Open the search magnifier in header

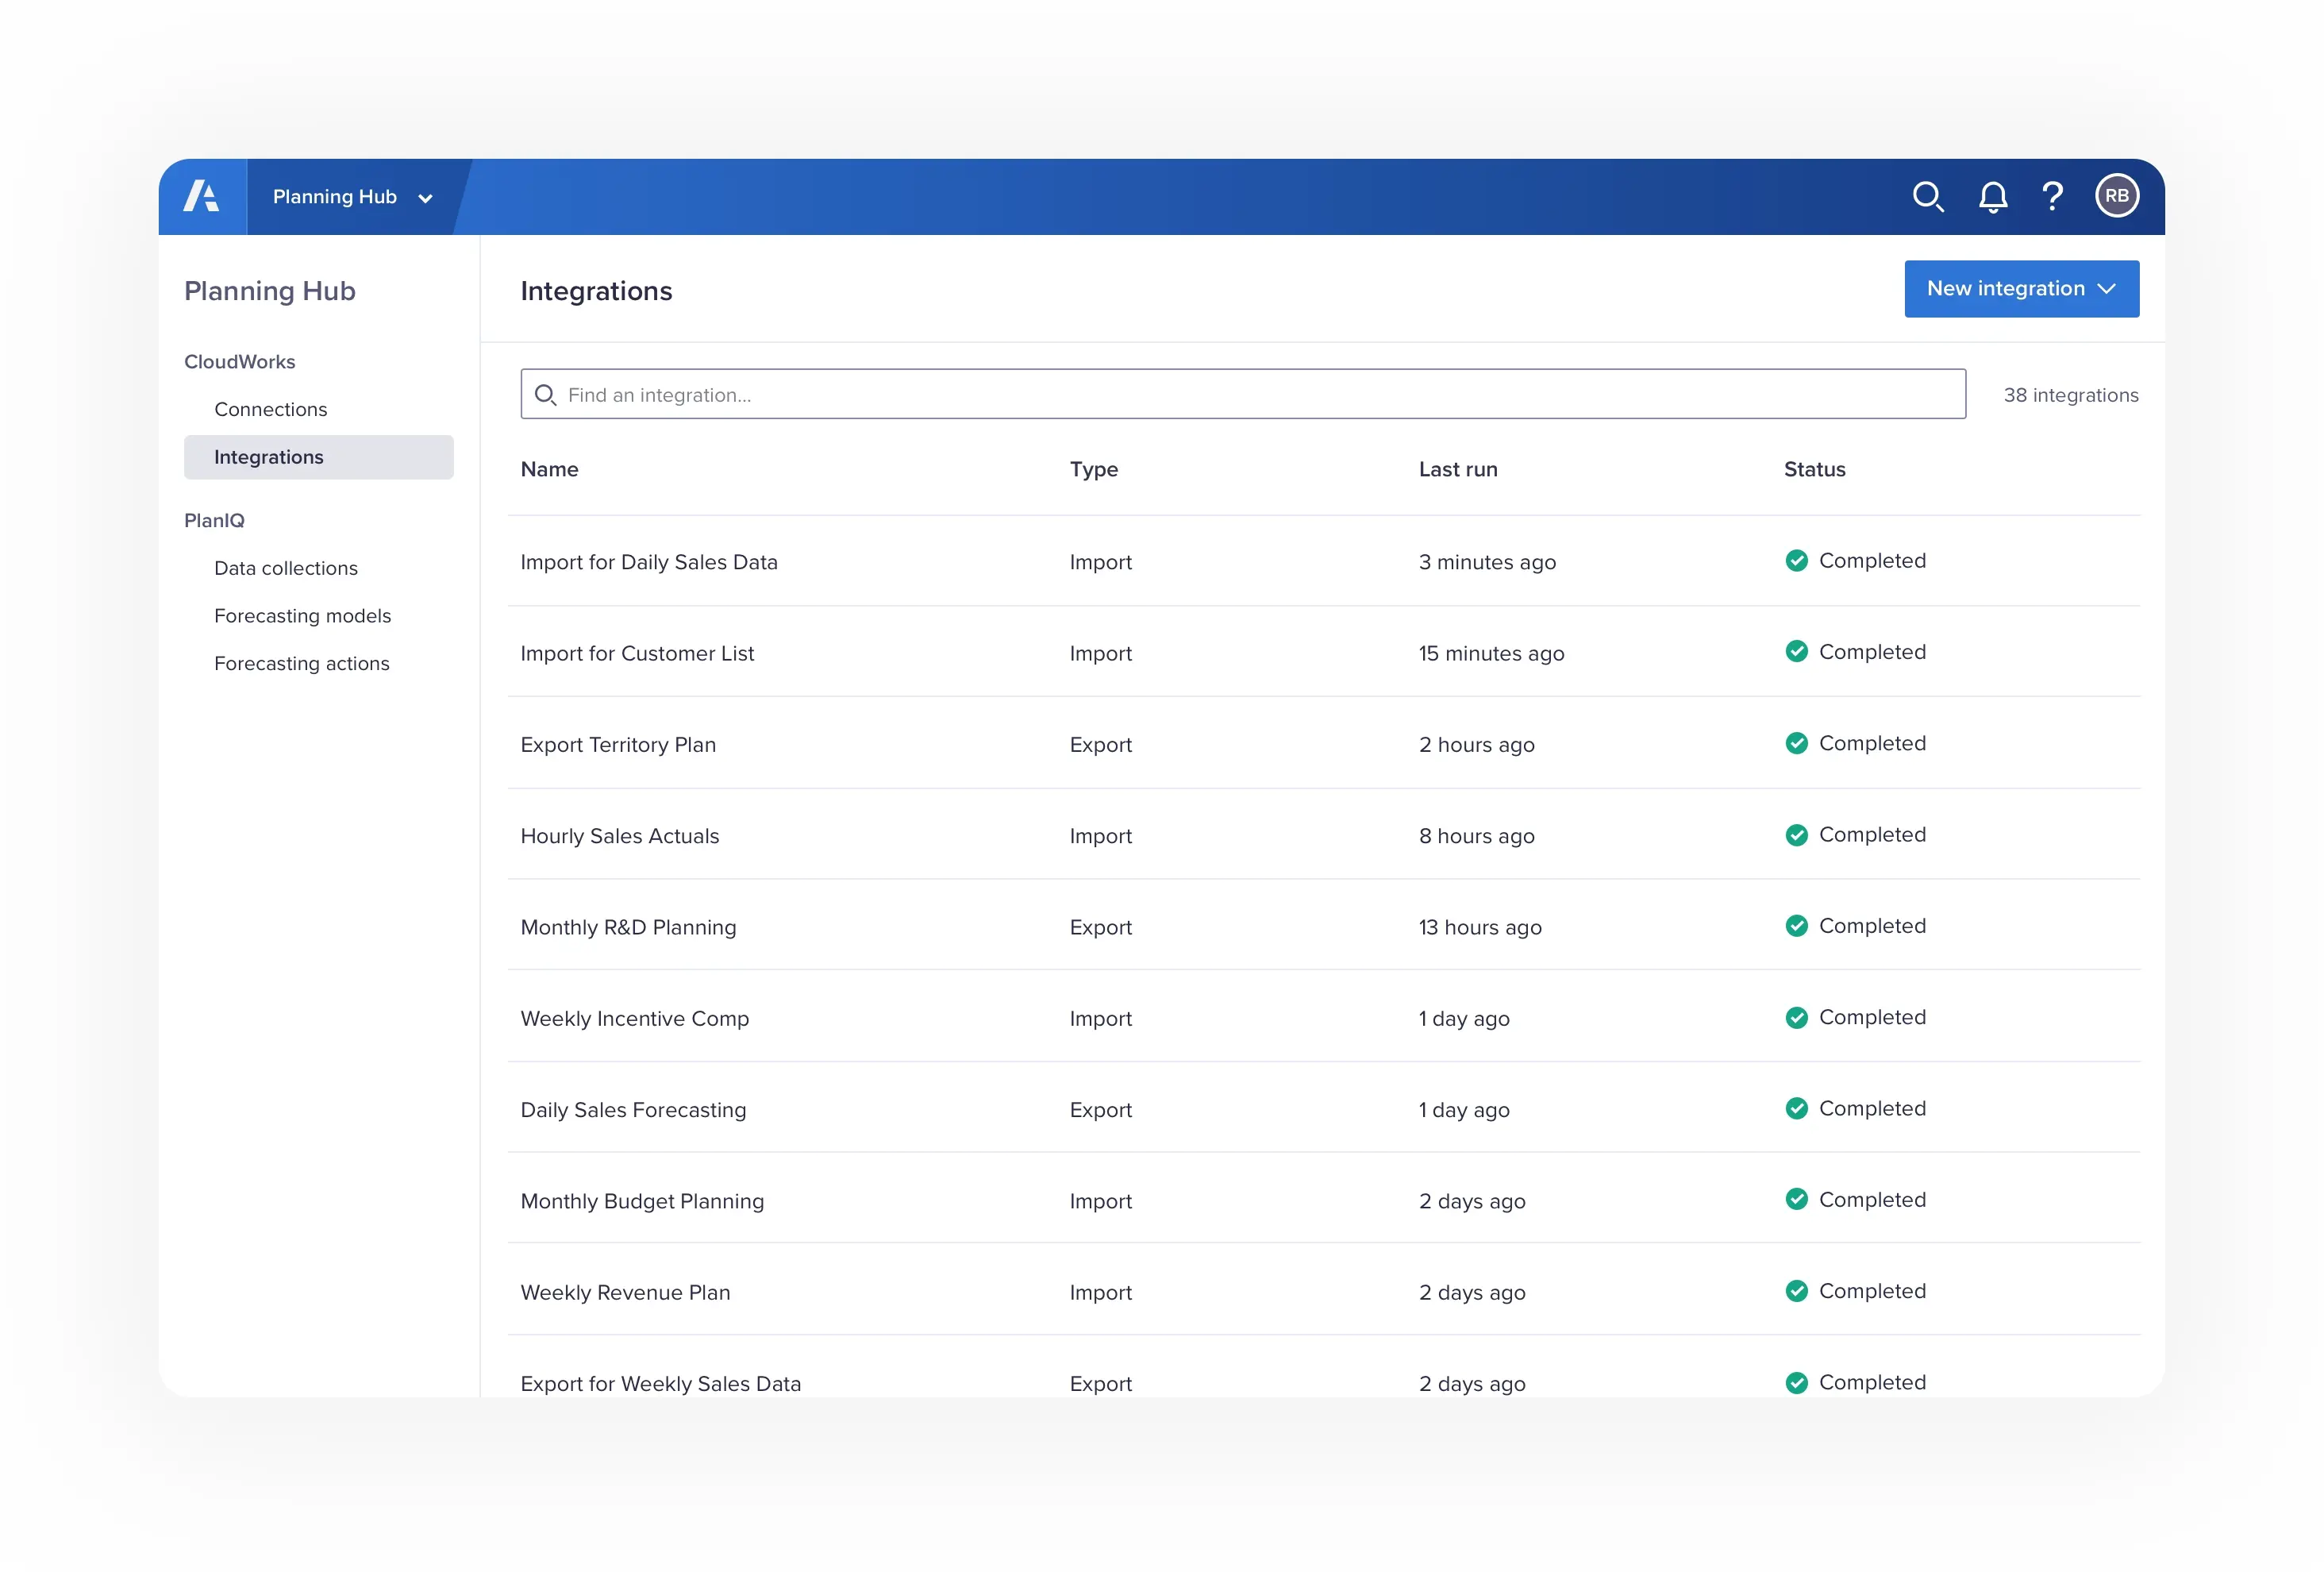1927,197
